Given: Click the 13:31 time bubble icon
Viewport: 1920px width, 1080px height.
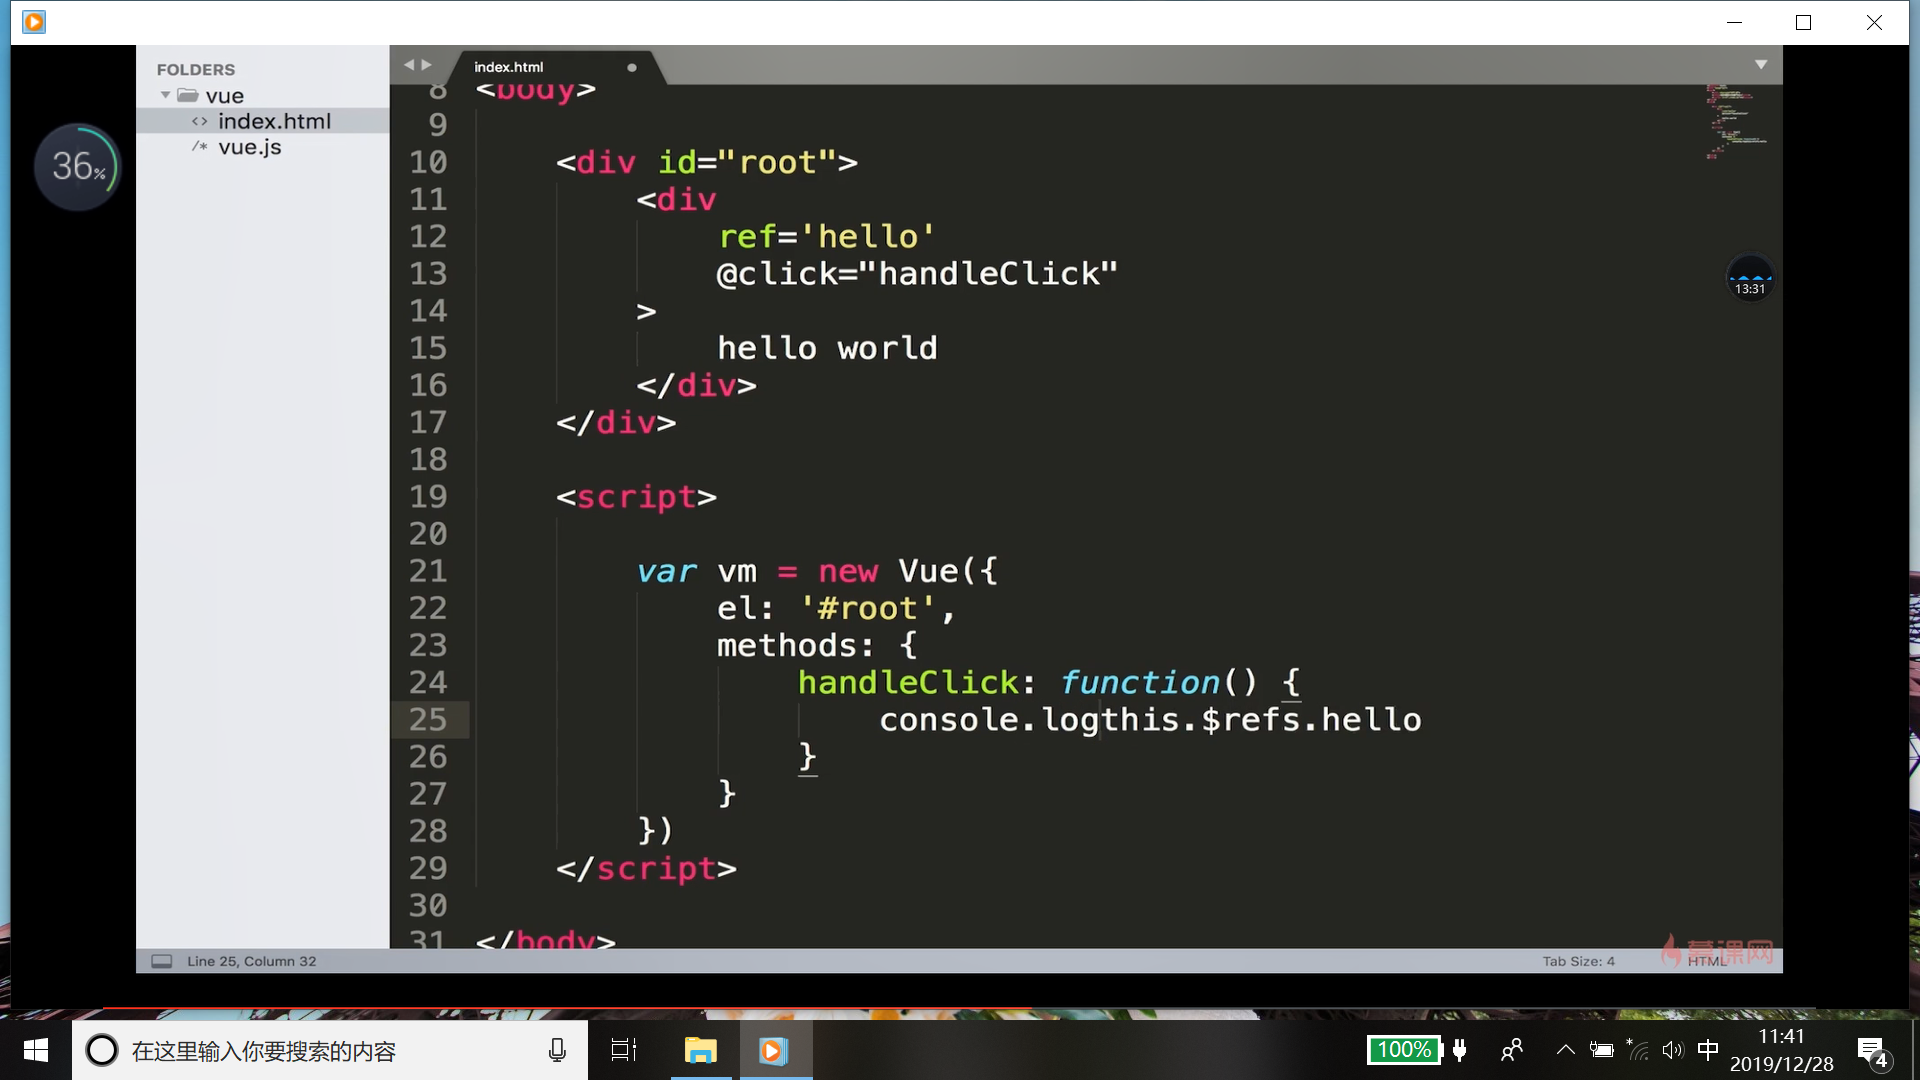Looking at the screenshot, I should coord(1749,279).
